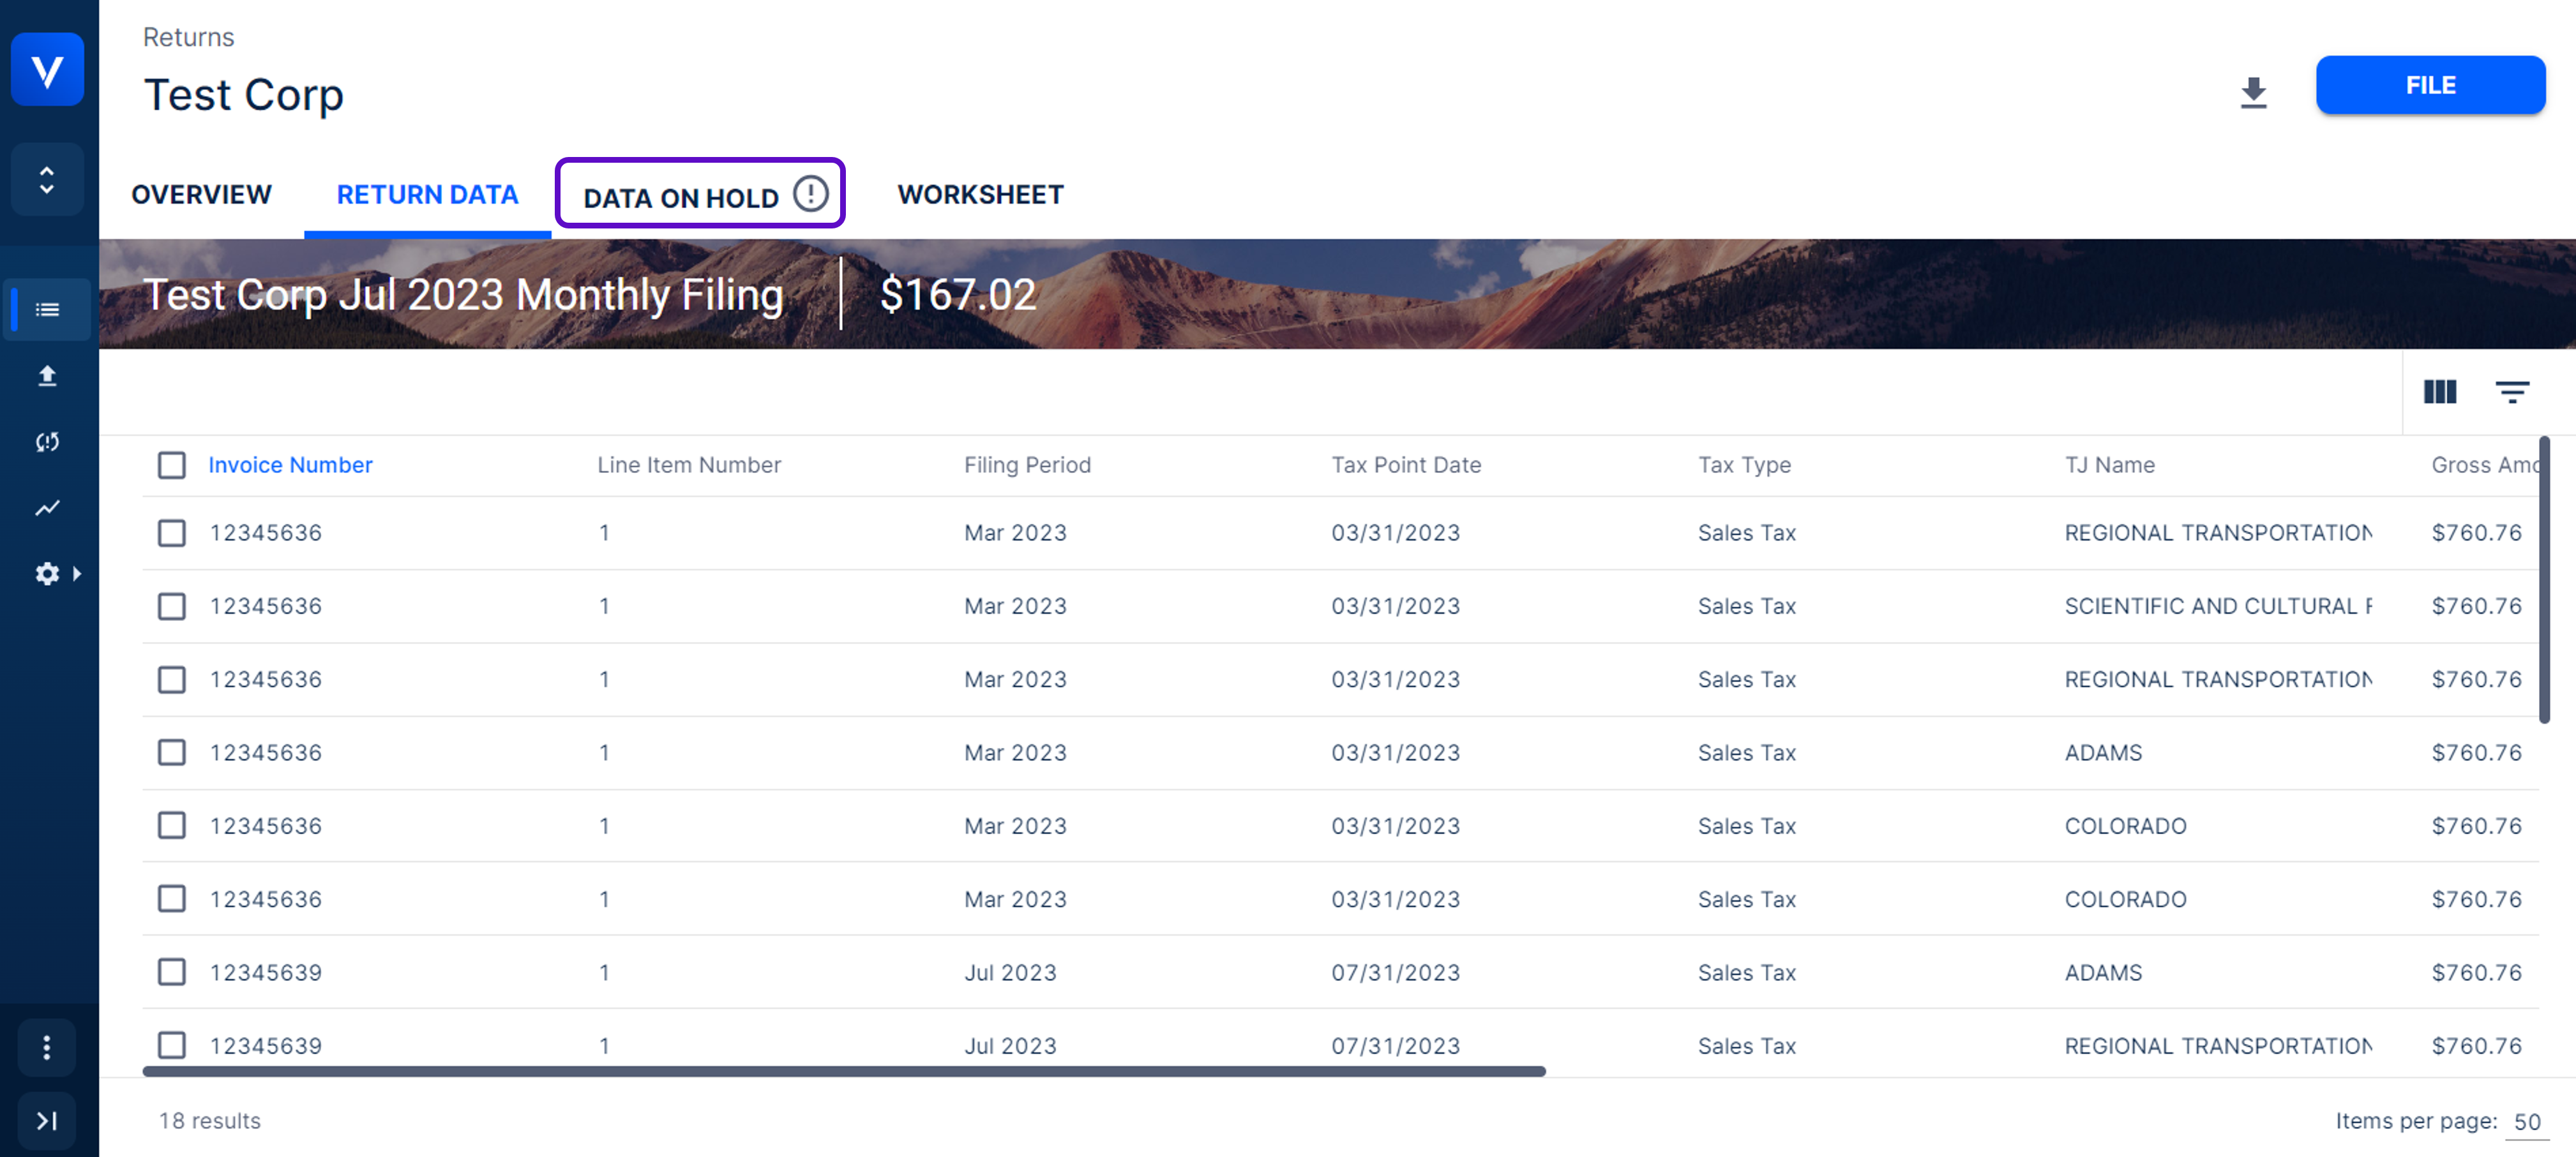Click the download icon beside FILE

(x=2253, y=92)
